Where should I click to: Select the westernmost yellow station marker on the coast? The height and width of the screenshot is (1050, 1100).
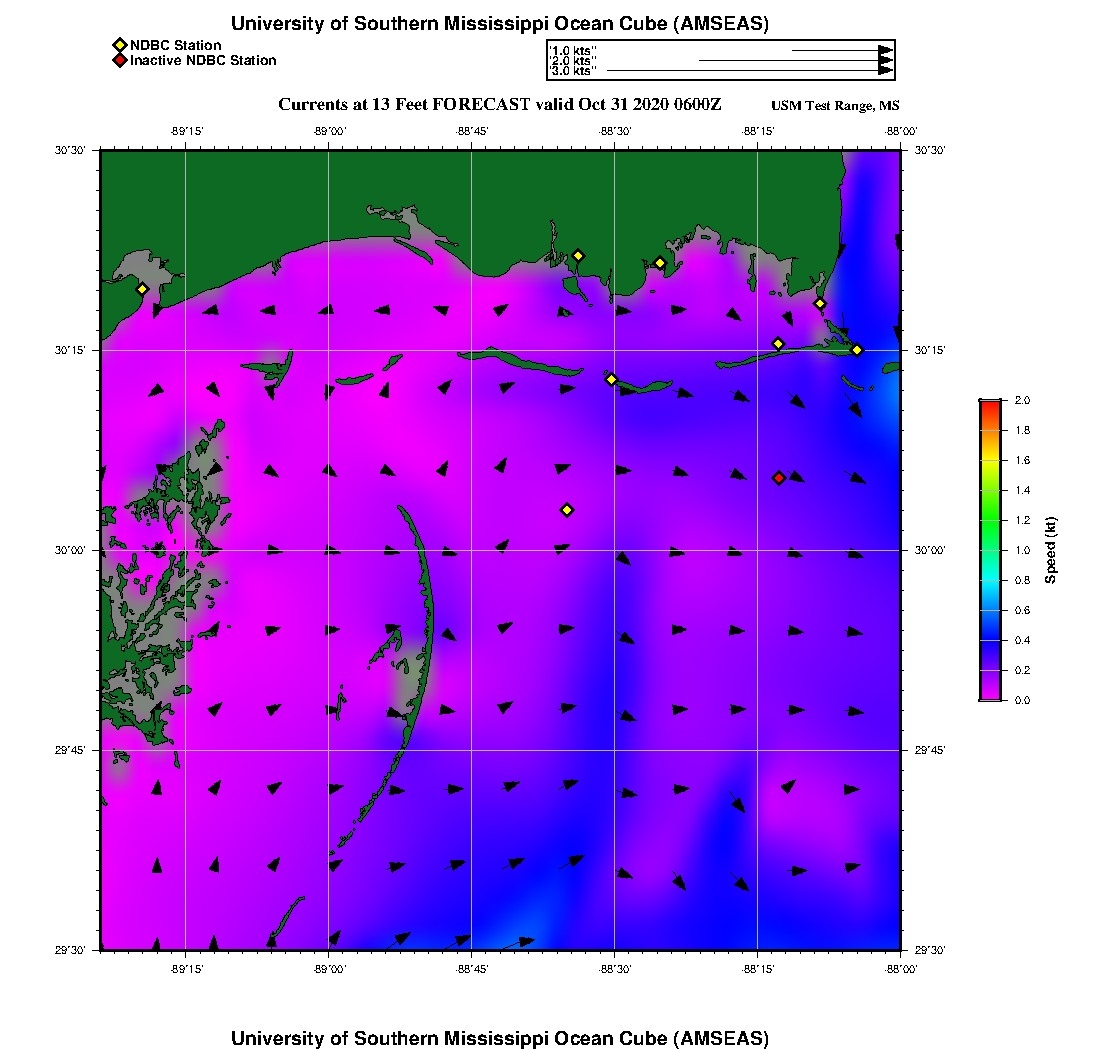pyautogui.click(x=142, y=289)
